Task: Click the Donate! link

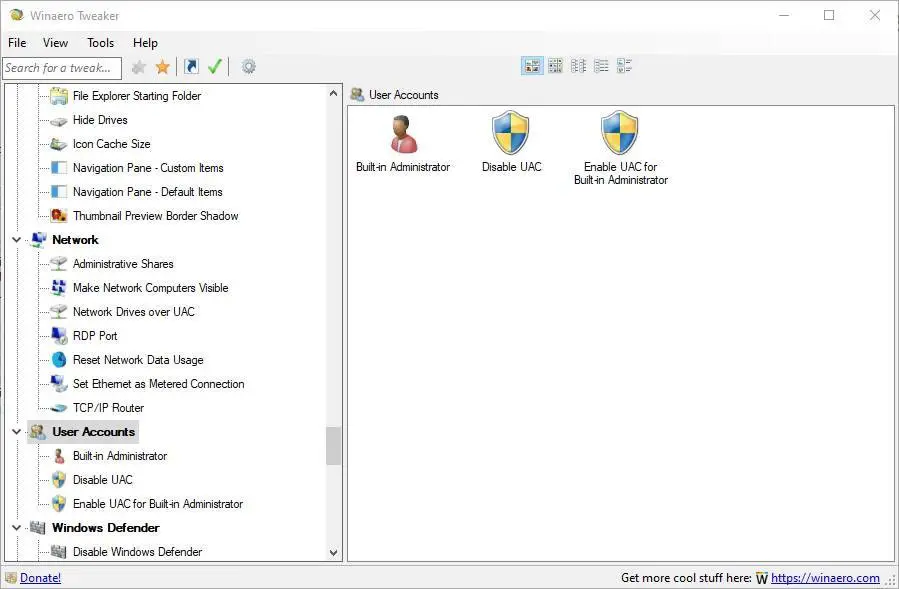Action: coord(40,578)
